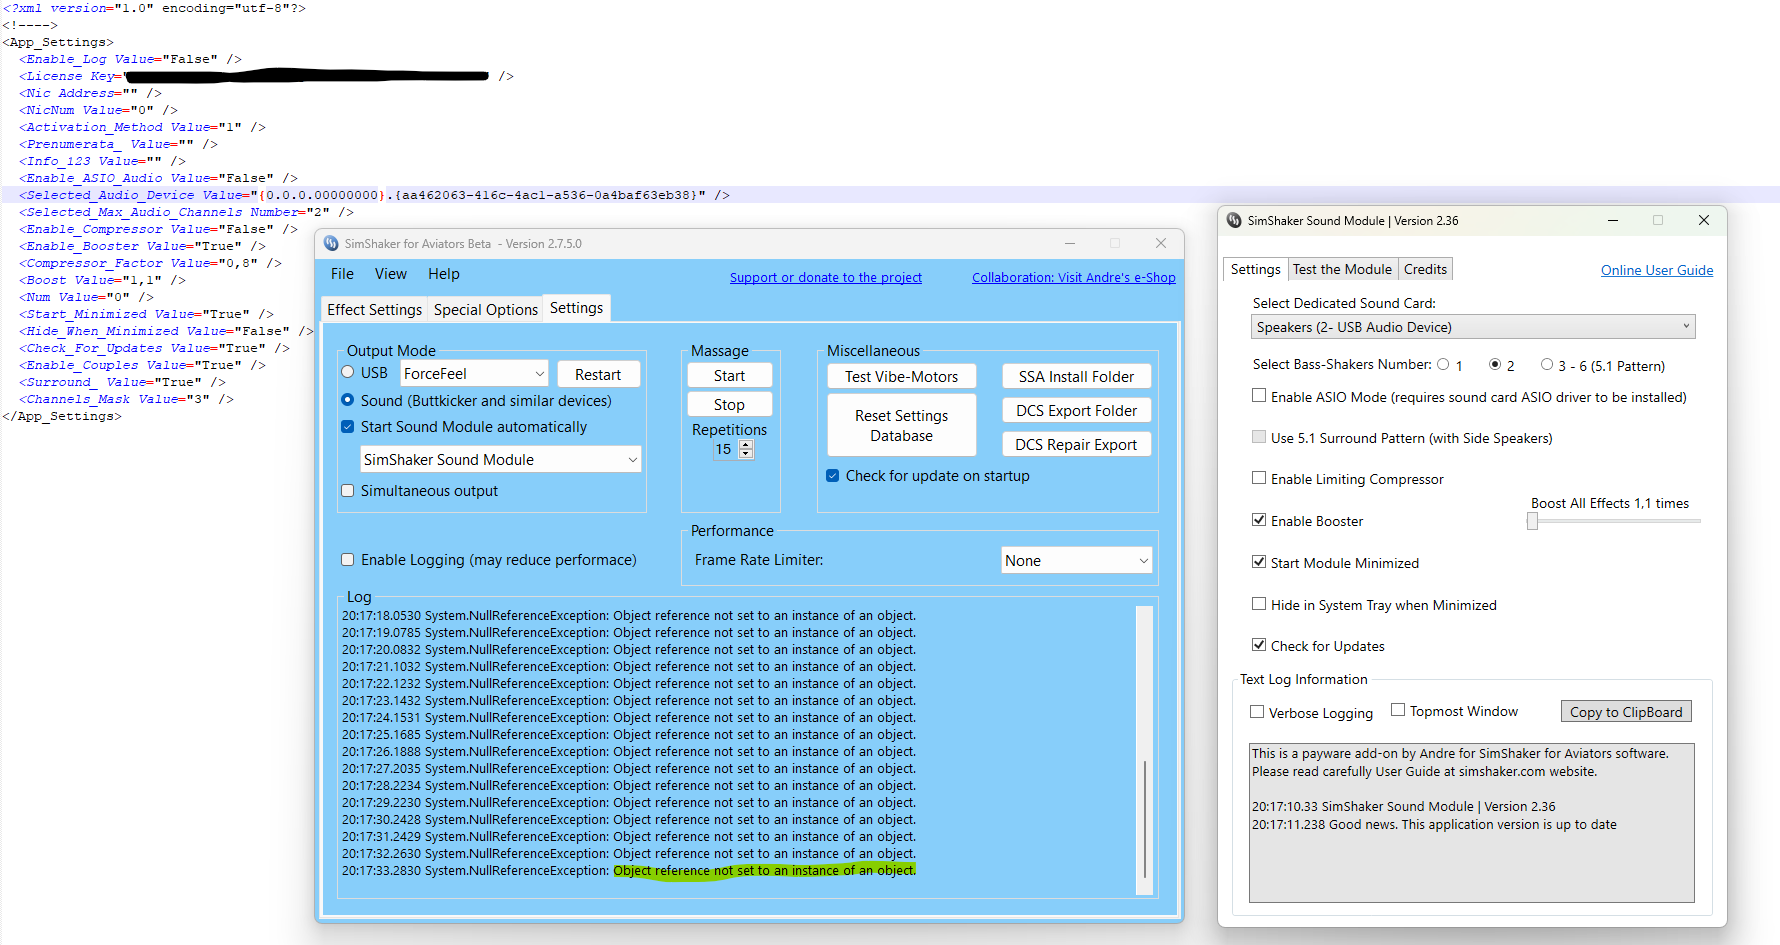Visit Andre's e-Shop collaboration link
This screenshot has height=945, width=1780.
(1074, 278)
